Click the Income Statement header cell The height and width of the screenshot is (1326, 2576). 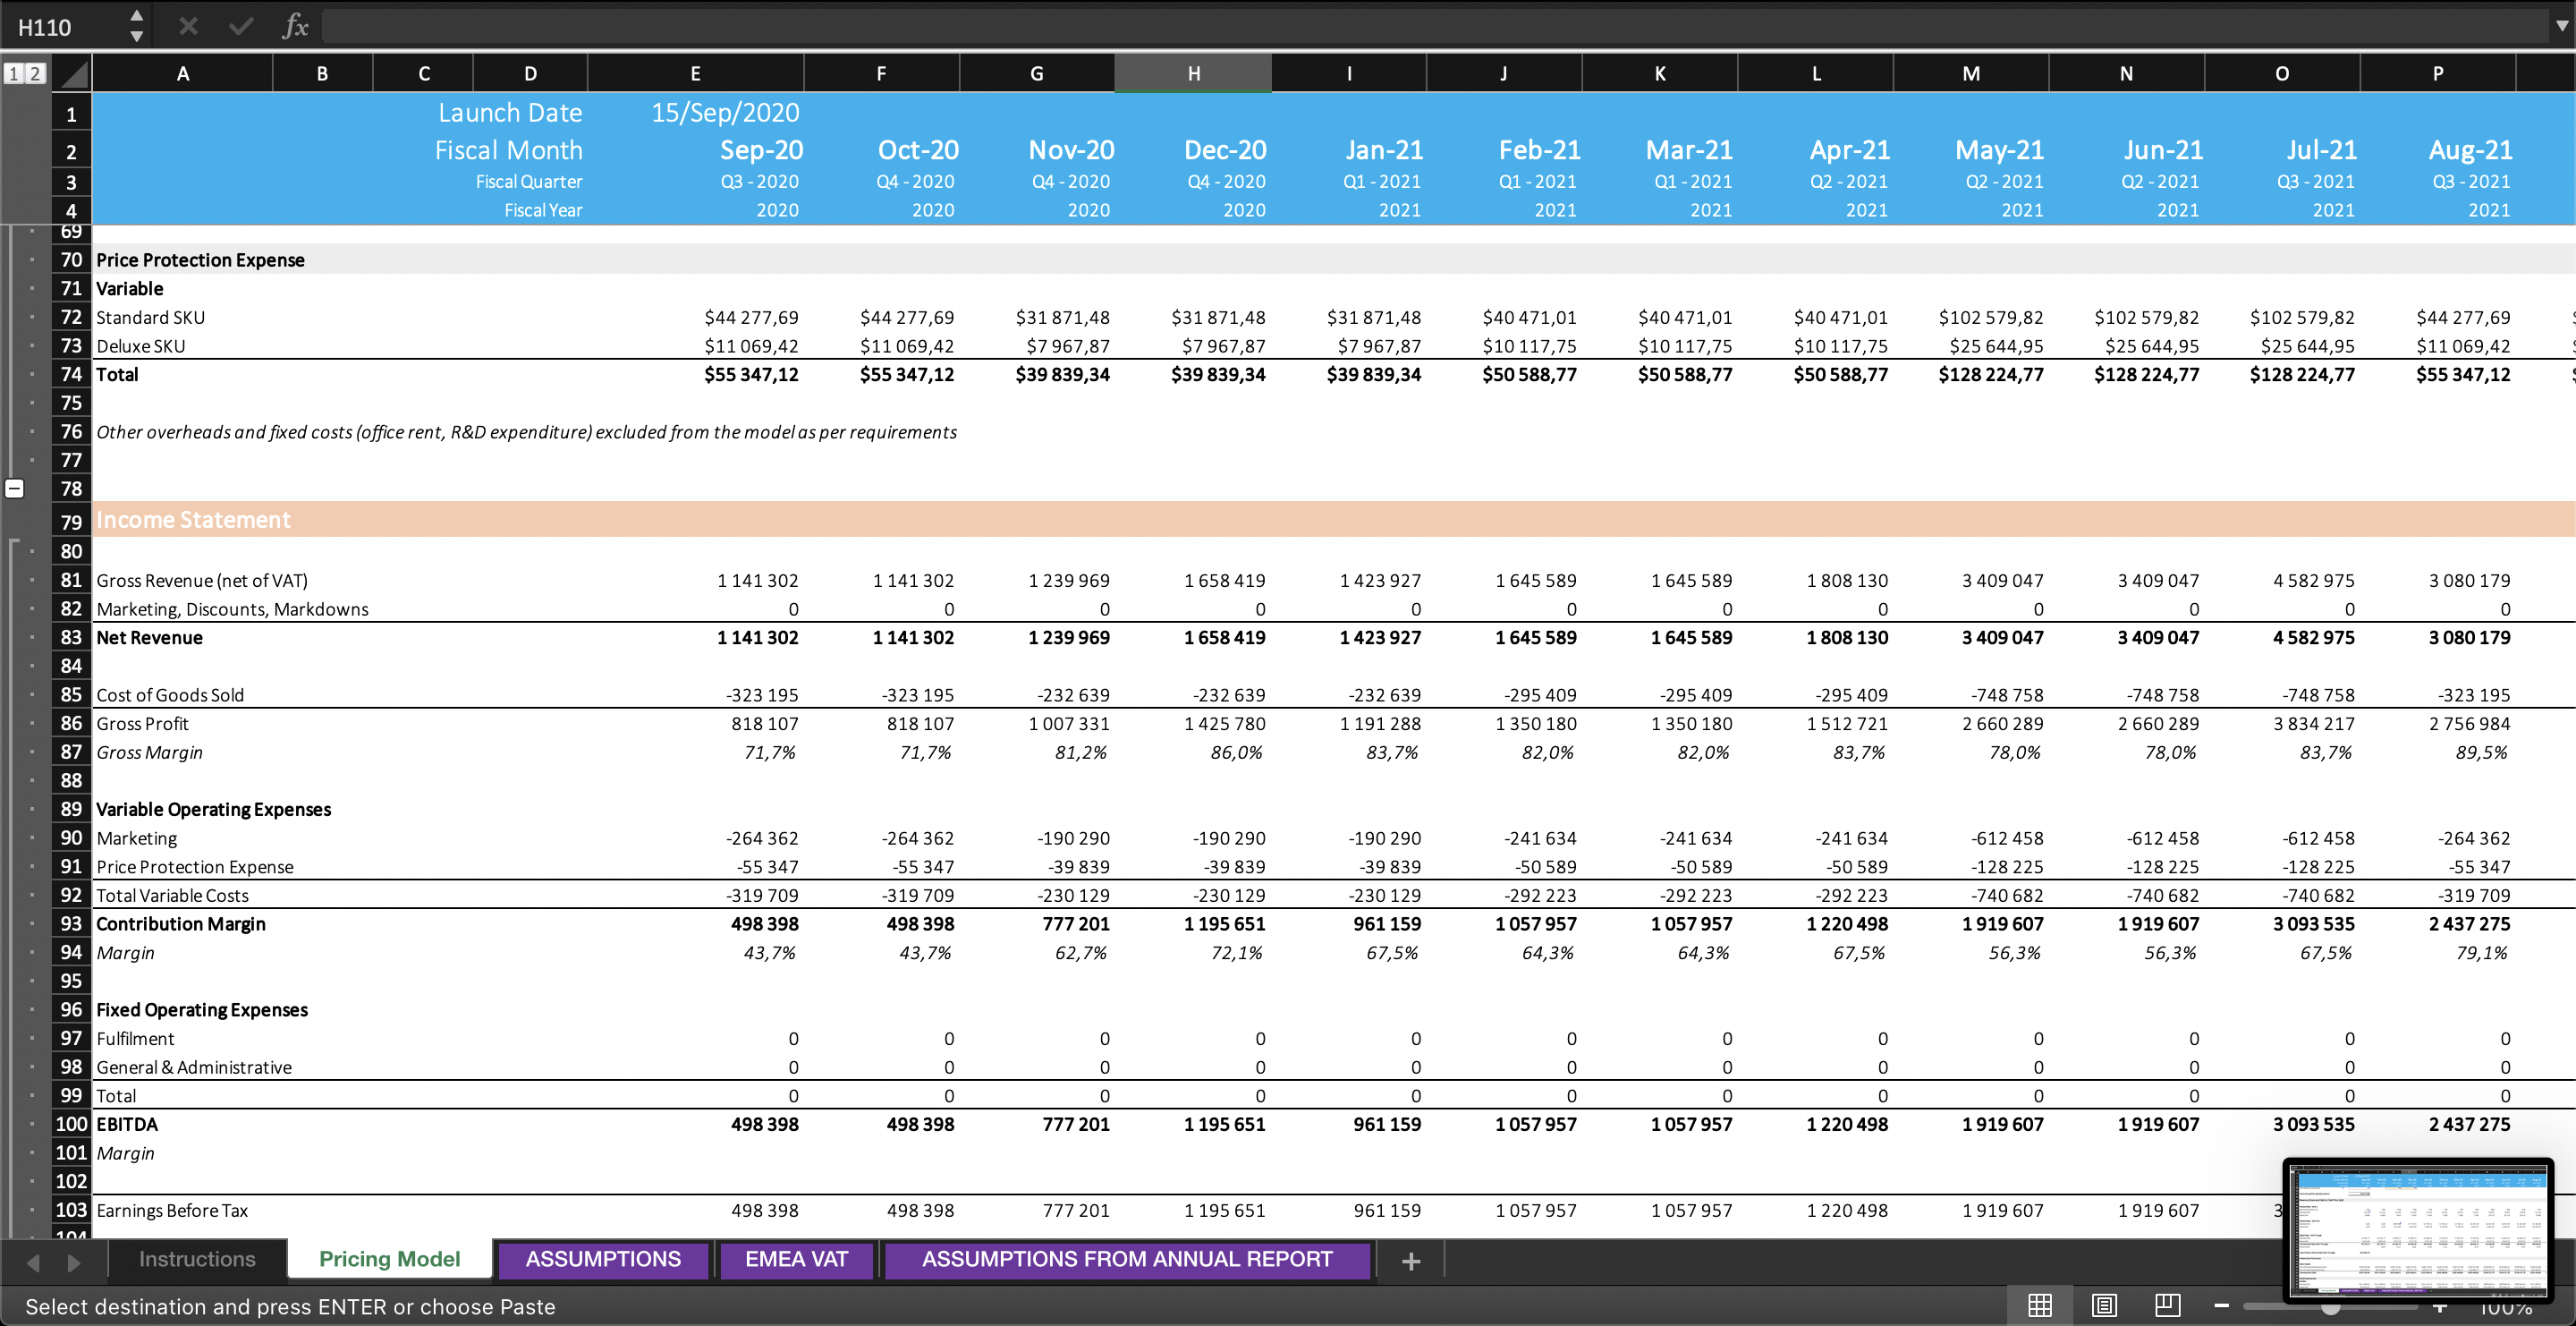pyautogui.click(x=193, y=520)
